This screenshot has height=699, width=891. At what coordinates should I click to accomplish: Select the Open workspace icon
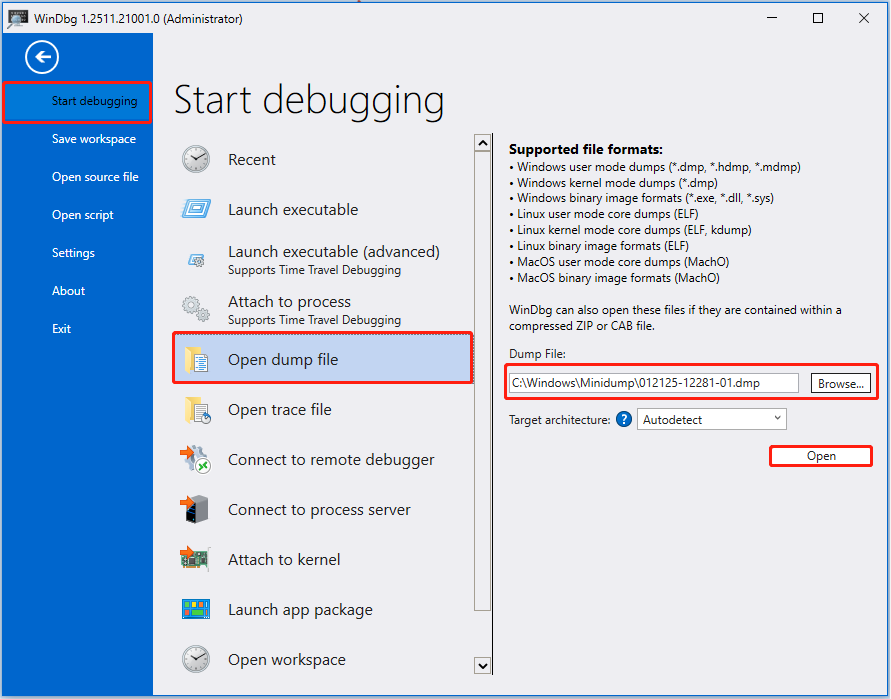(x=196, y=659)
